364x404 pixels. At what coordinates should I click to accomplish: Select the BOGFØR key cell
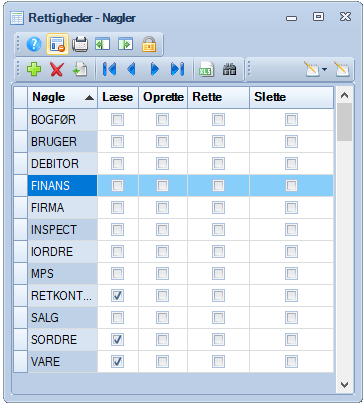point(62,119)
